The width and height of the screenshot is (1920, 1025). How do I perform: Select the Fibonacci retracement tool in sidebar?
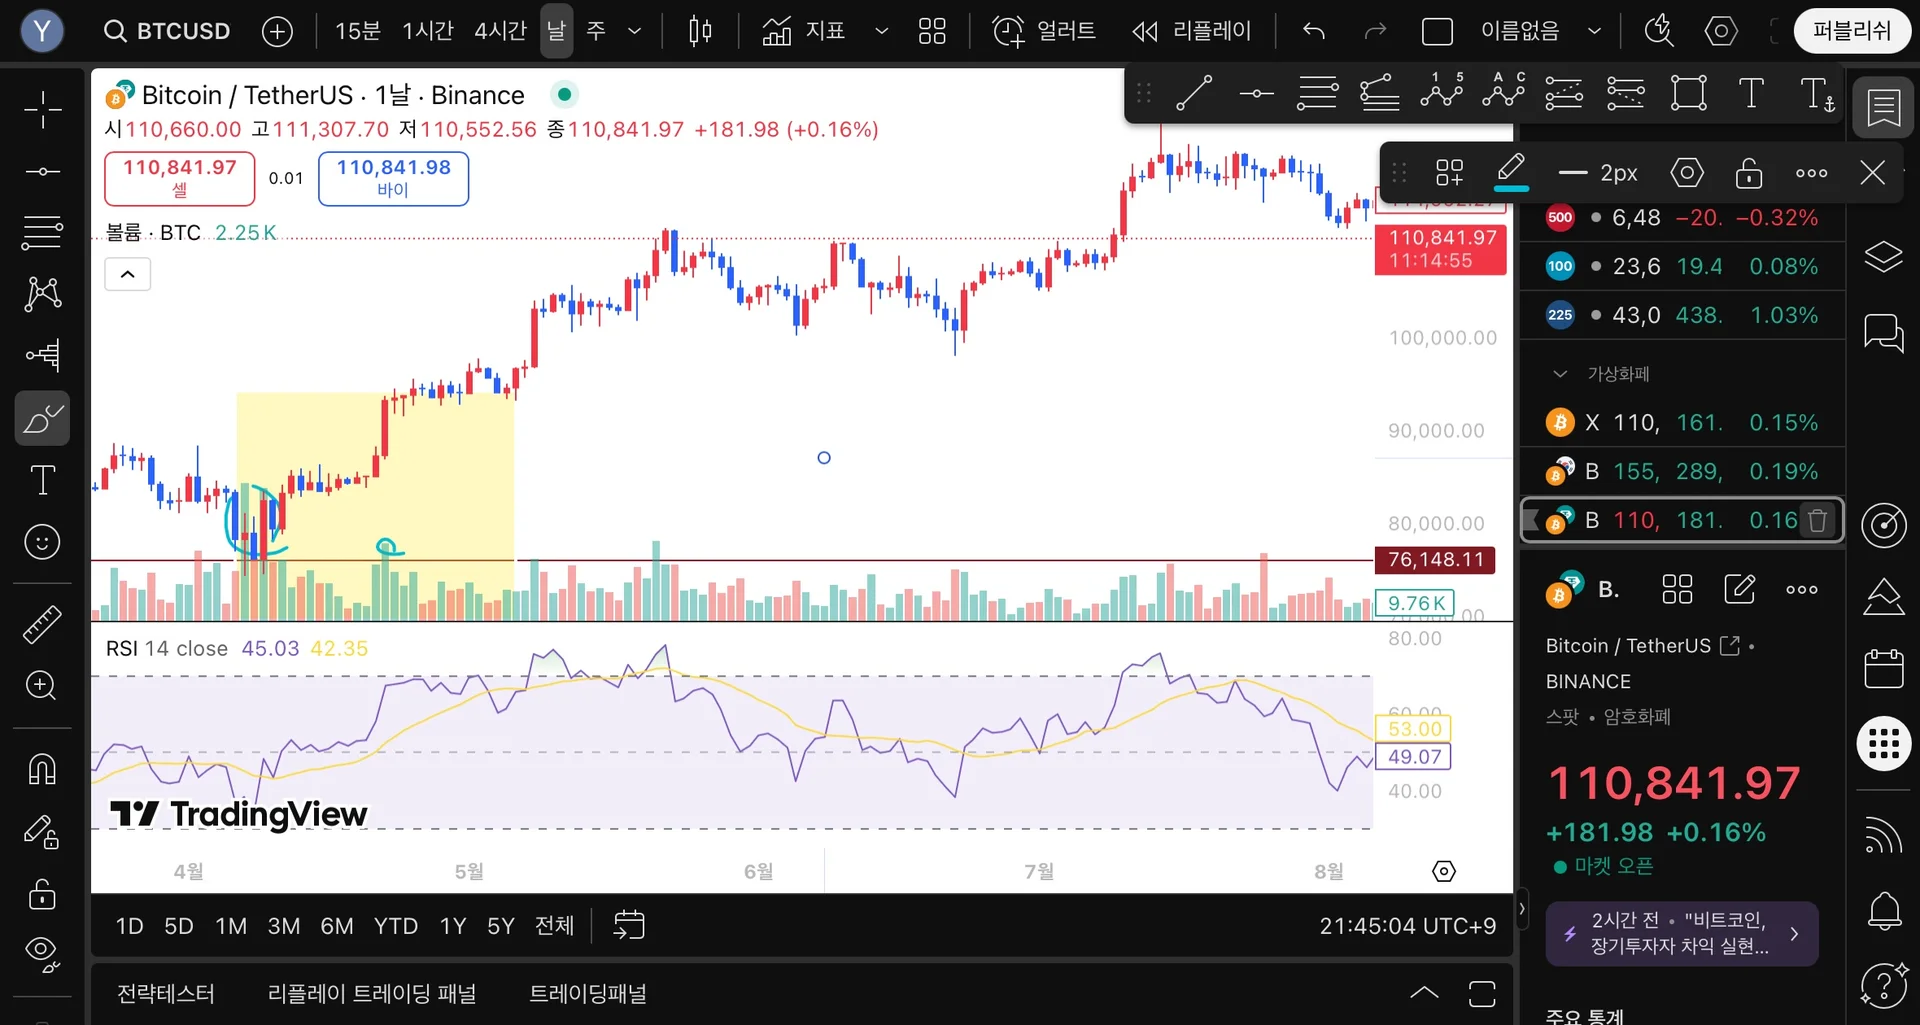42,232
